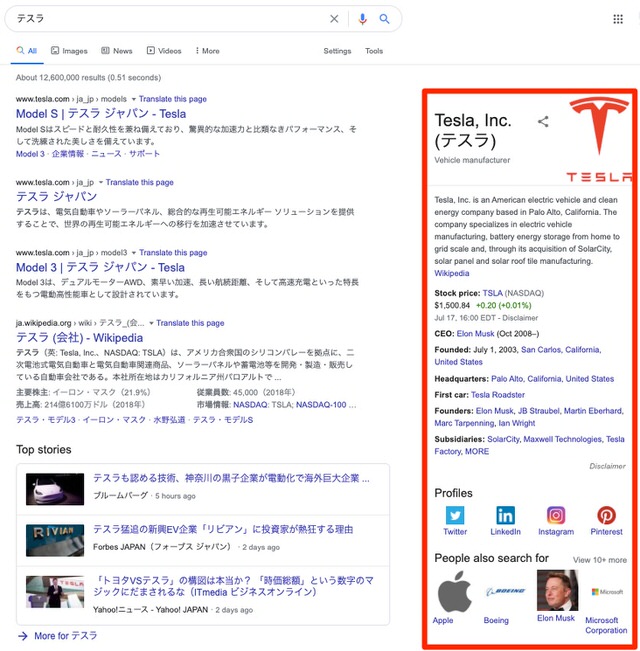The height and width of the screenshot is (651, 640).
Task: Show MORE subsidiaries
Action: pyautogui.click(x=476, y=451)
